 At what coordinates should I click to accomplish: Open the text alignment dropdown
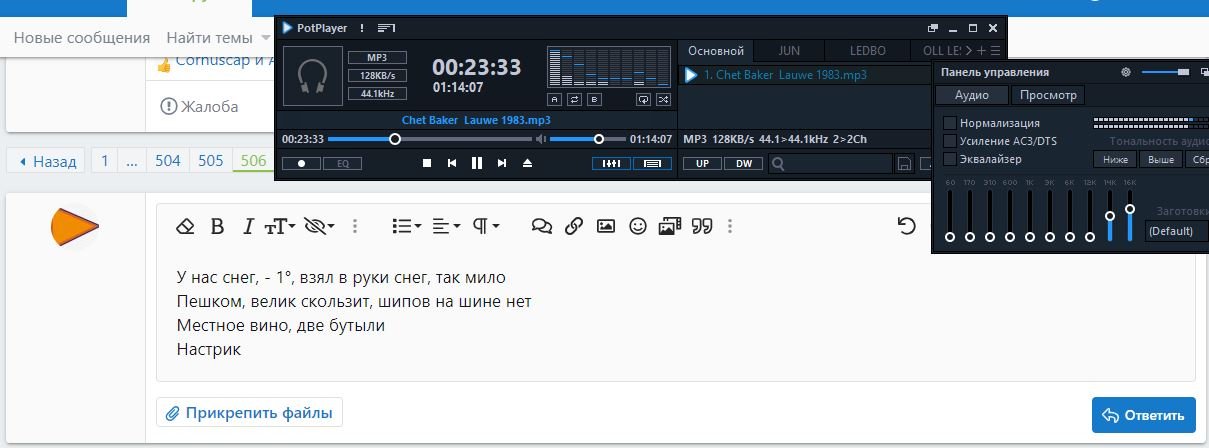(446, 227)
